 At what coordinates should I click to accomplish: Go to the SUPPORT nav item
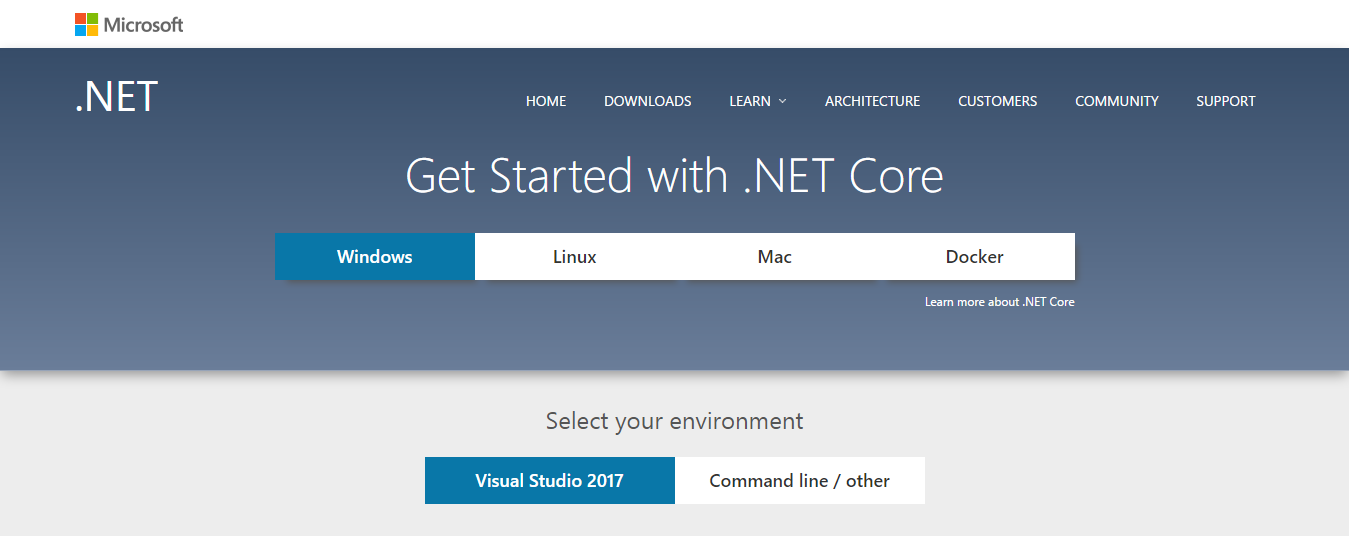[x=1225, y=101]
